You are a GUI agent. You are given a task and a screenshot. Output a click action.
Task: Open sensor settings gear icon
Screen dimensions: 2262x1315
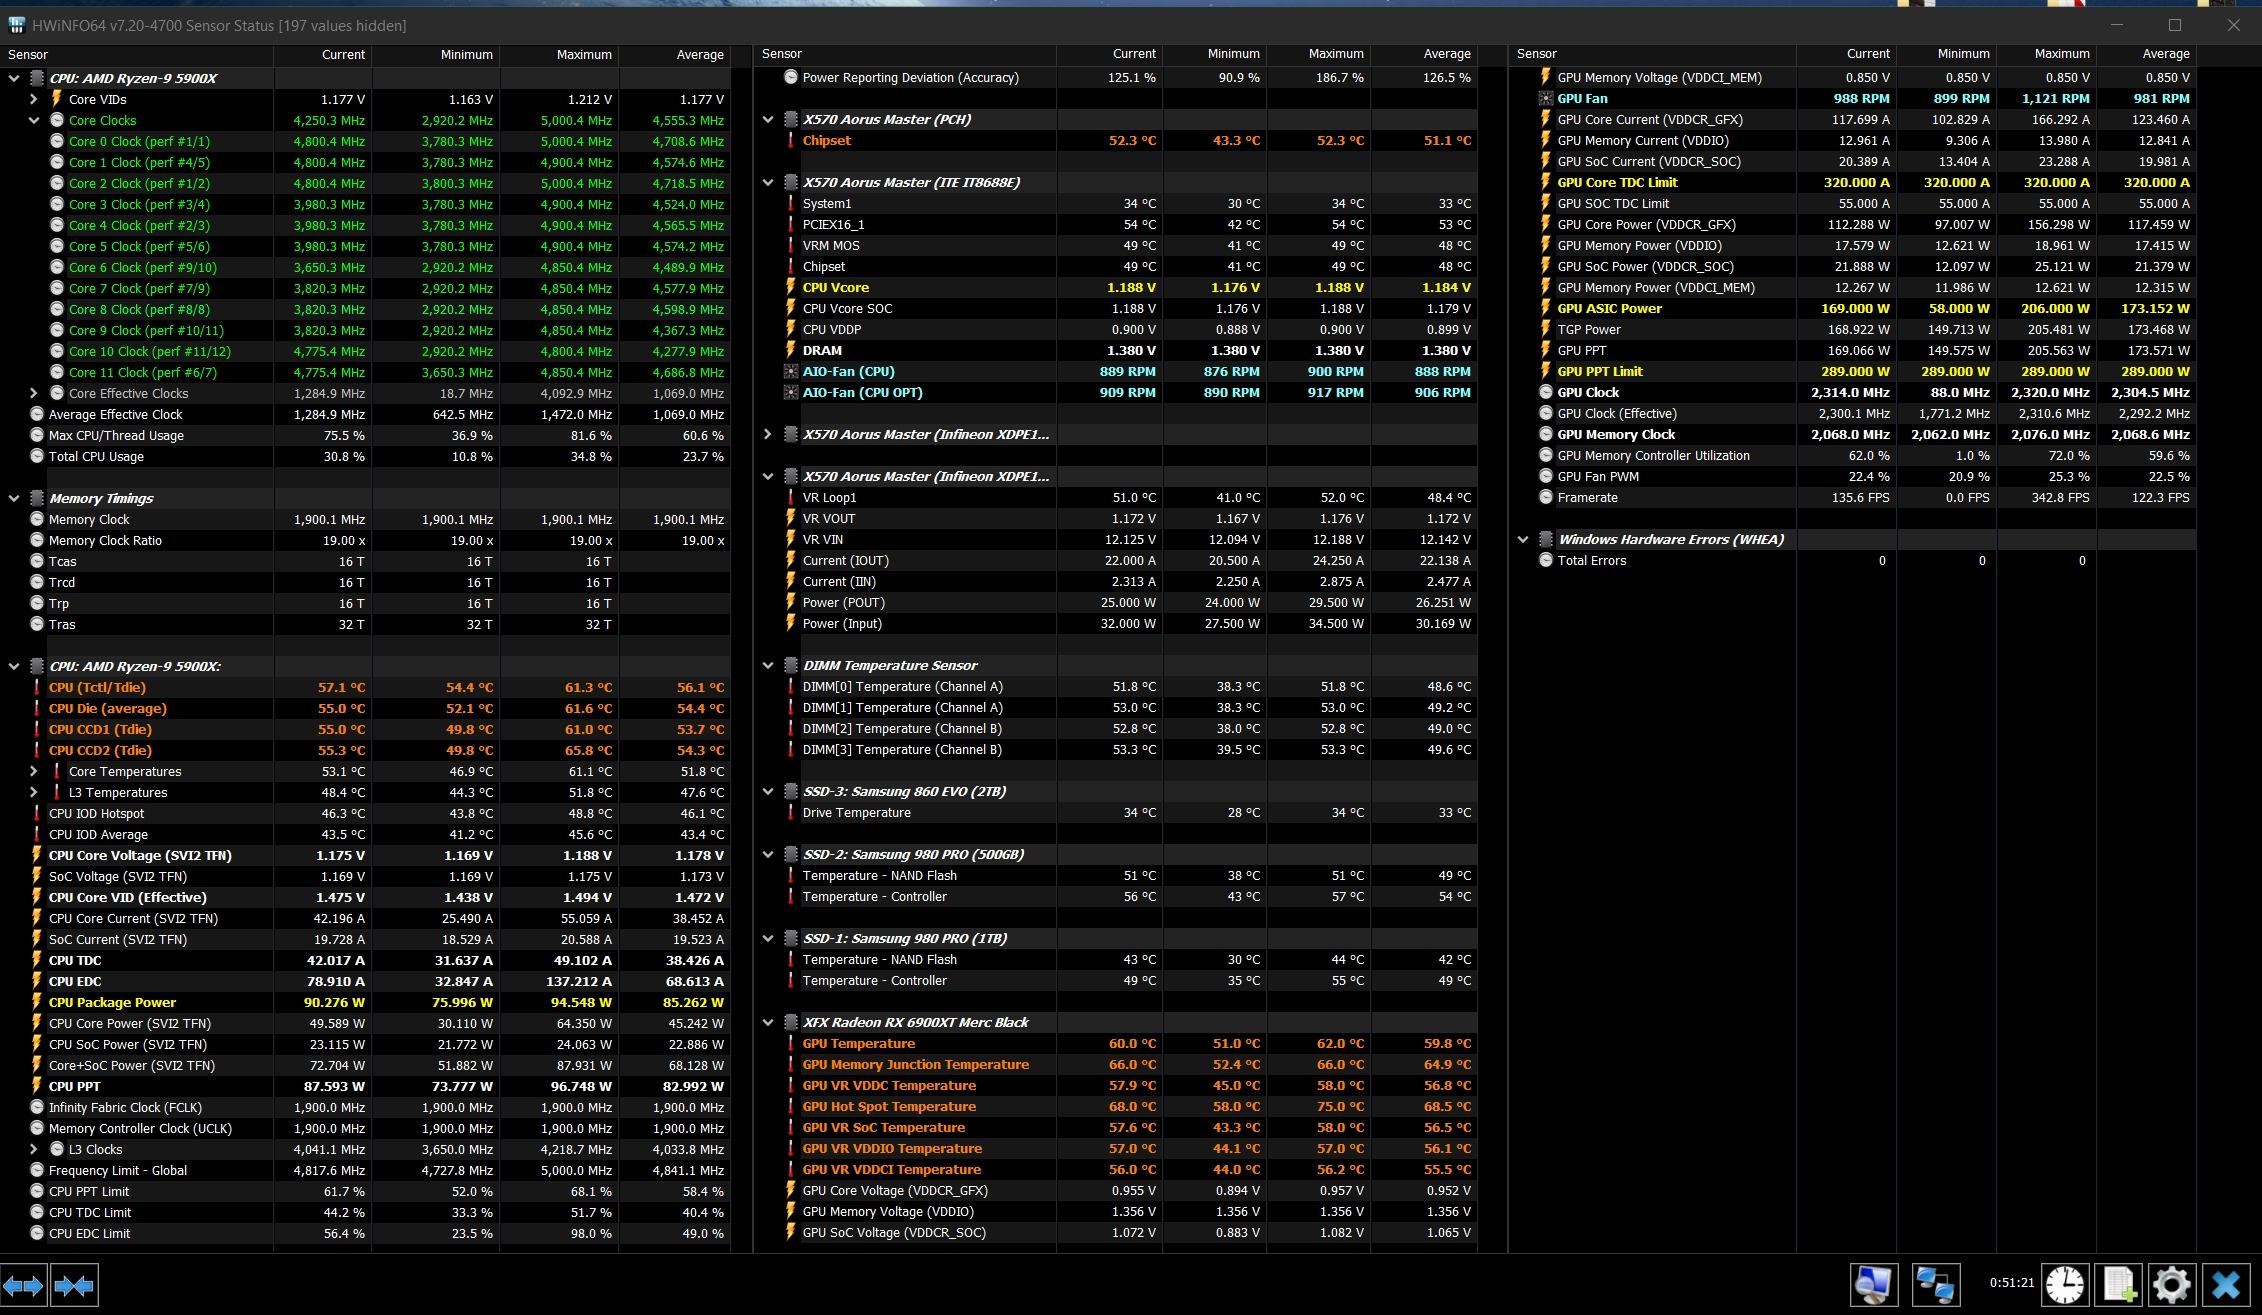[x=2171, y=1285]
